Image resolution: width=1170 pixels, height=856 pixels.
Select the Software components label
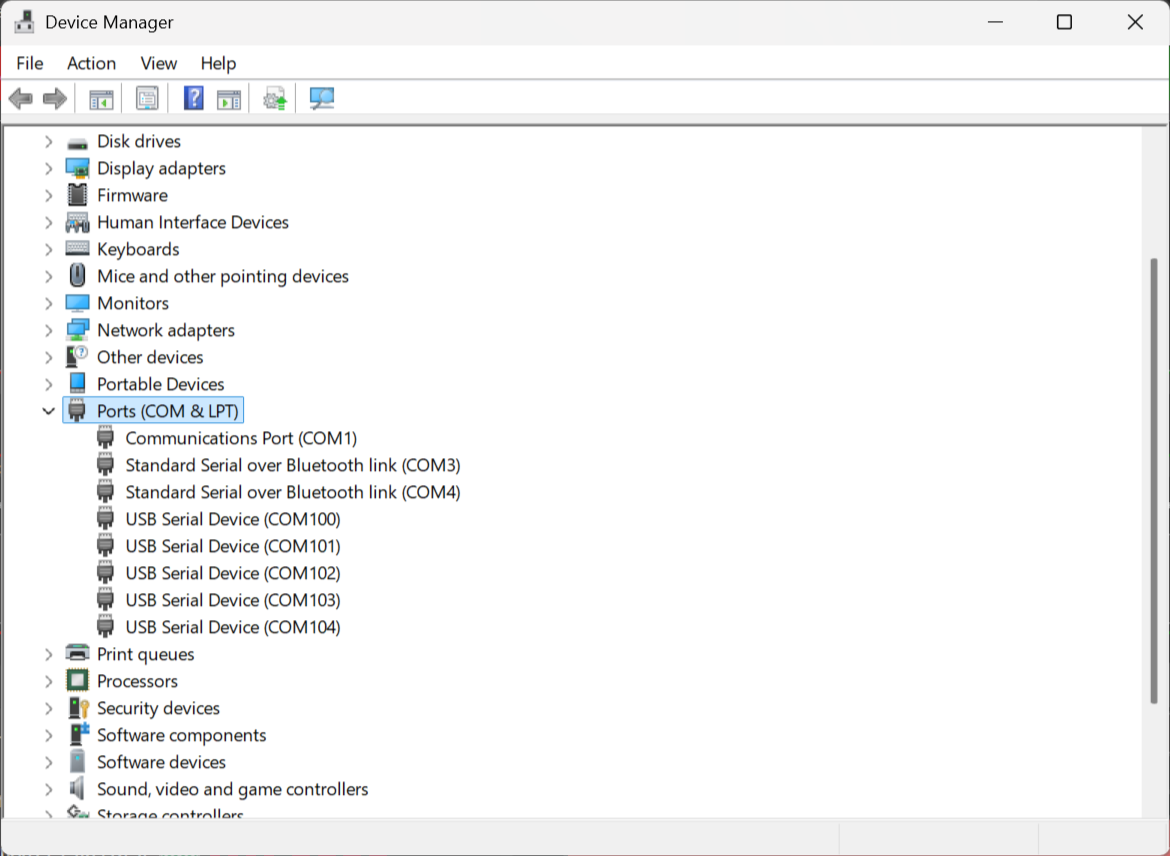181,734
